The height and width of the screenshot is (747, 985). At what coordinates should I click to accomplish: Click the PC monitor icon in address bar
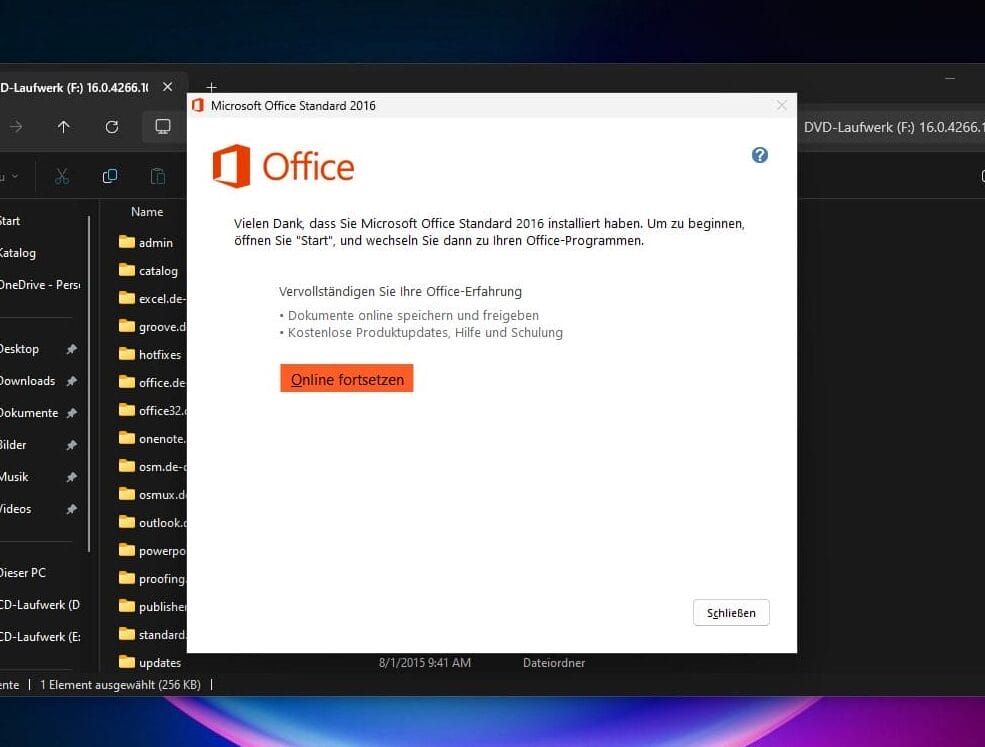[x=162, y=127]
